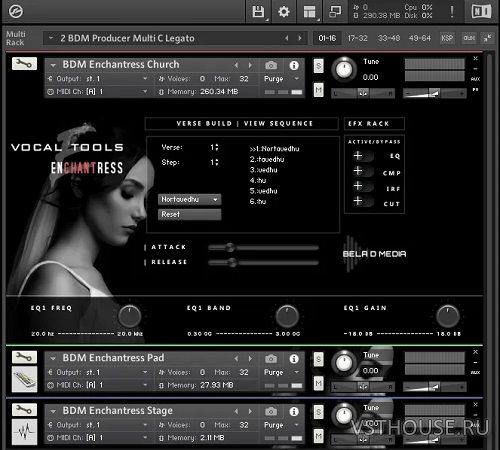Switch to rack page 17-32
This screenshot has width=500, height=450.
coord(357,38)
